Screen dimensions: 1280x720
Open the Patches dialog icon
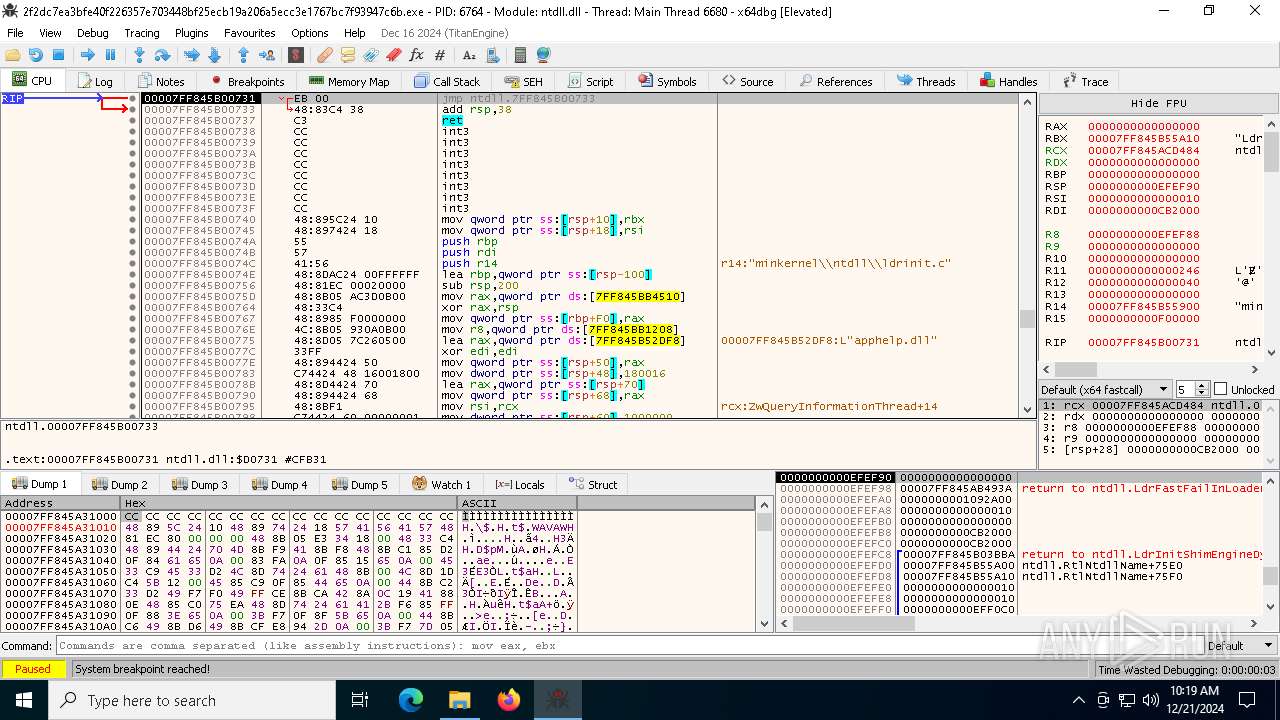coord(325,55)
